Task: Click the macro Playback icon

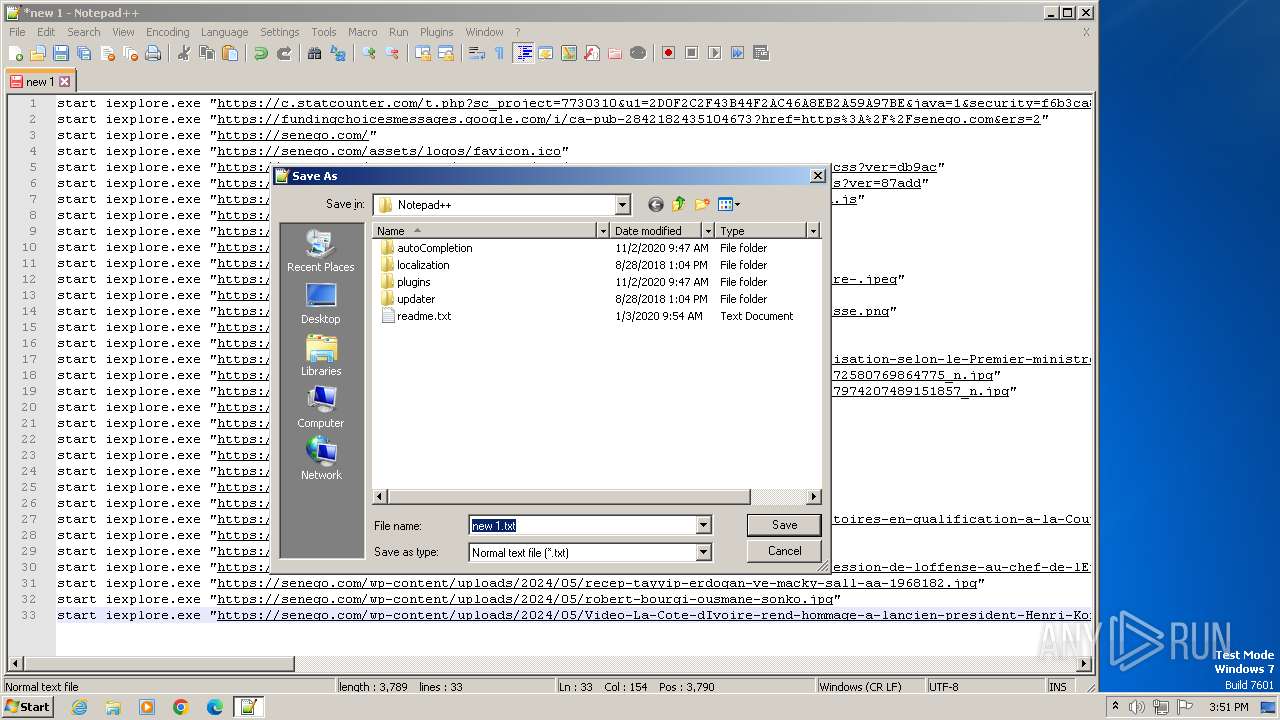Action: point(714,53)
